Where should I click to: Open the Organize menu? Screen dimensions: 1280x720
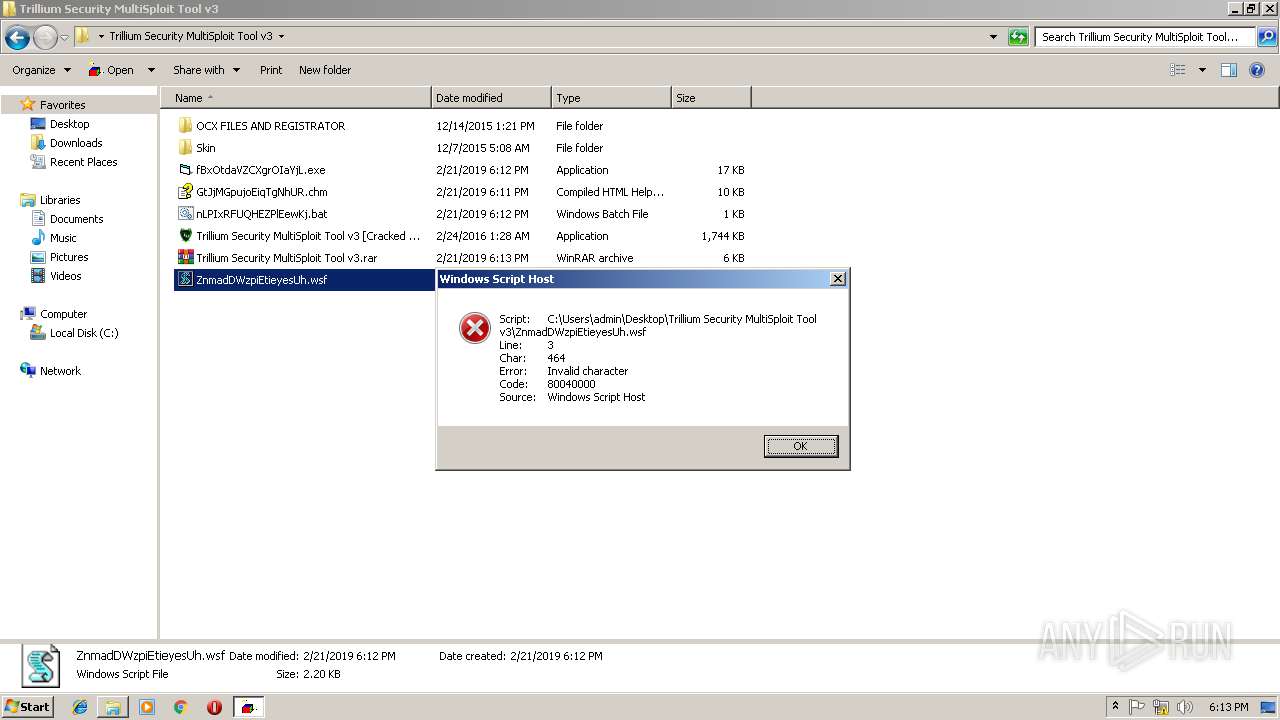coord(41,70)
